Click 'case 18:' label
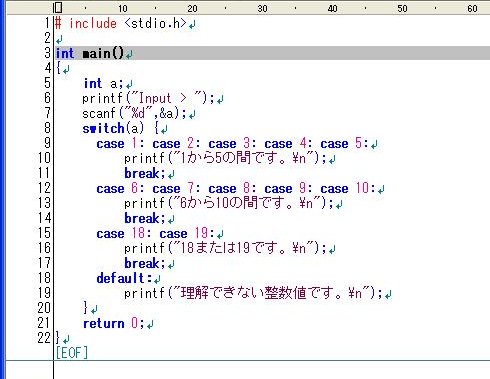The width and height of the screenshot is (490, 379). coord(121,233)
